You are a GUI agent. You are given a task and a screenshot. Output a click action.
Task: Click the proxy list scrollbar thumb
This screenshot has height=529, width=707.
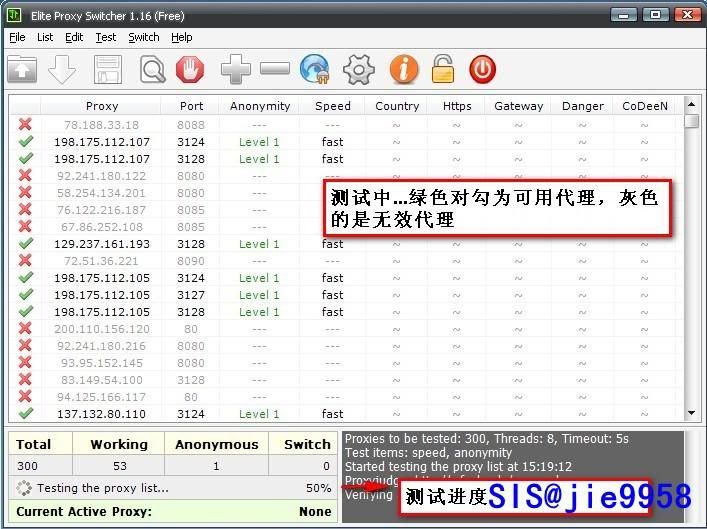(691, 122)
